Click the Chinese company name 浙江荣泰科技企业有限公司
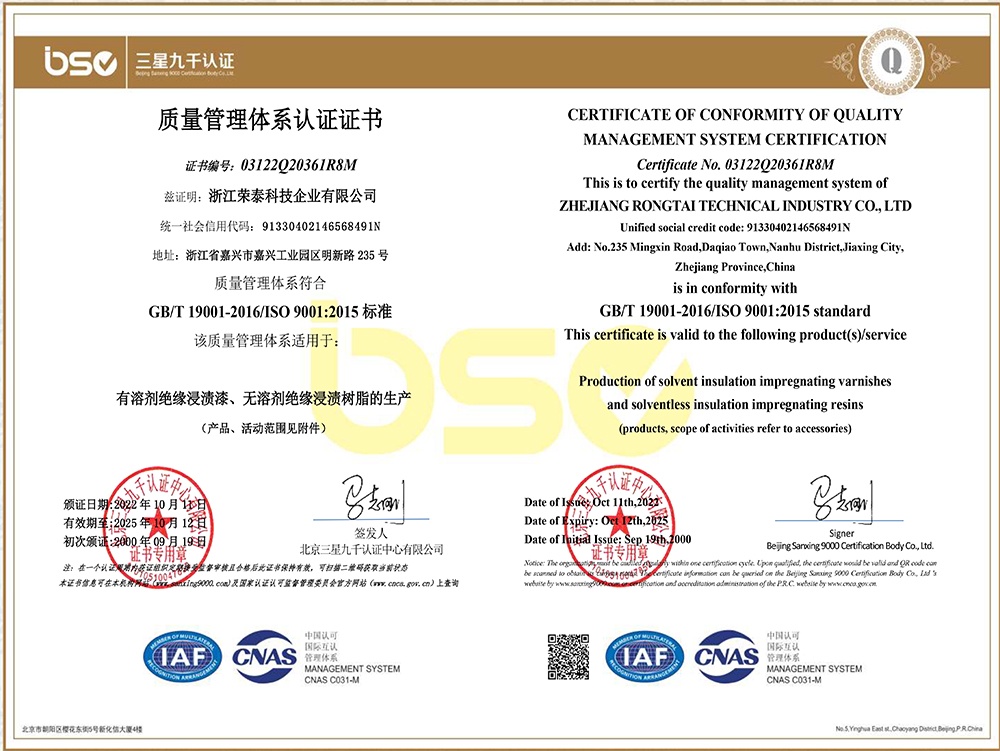This screenshot has width=1000, height=751. (282, 194)
